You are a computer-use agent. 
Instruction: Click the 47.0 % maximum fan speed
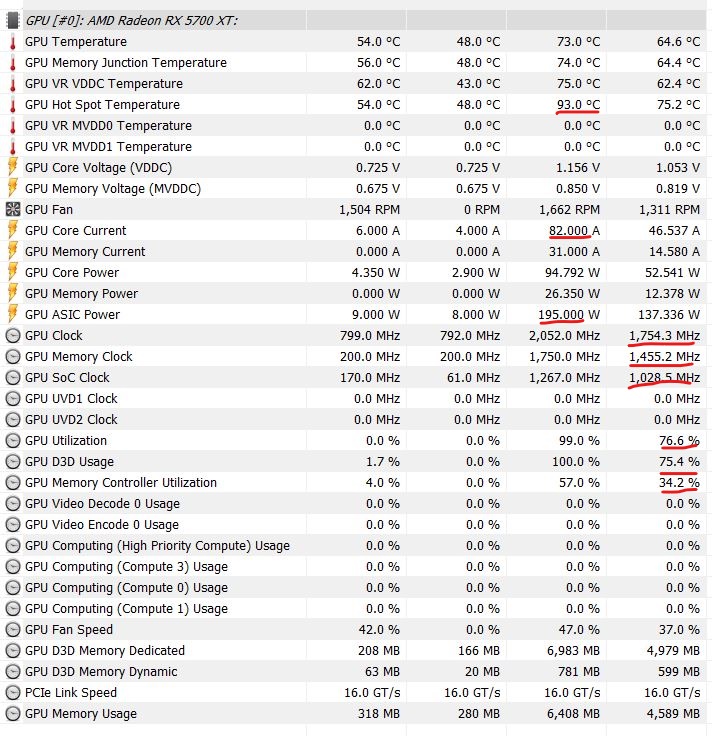[579, 629]
